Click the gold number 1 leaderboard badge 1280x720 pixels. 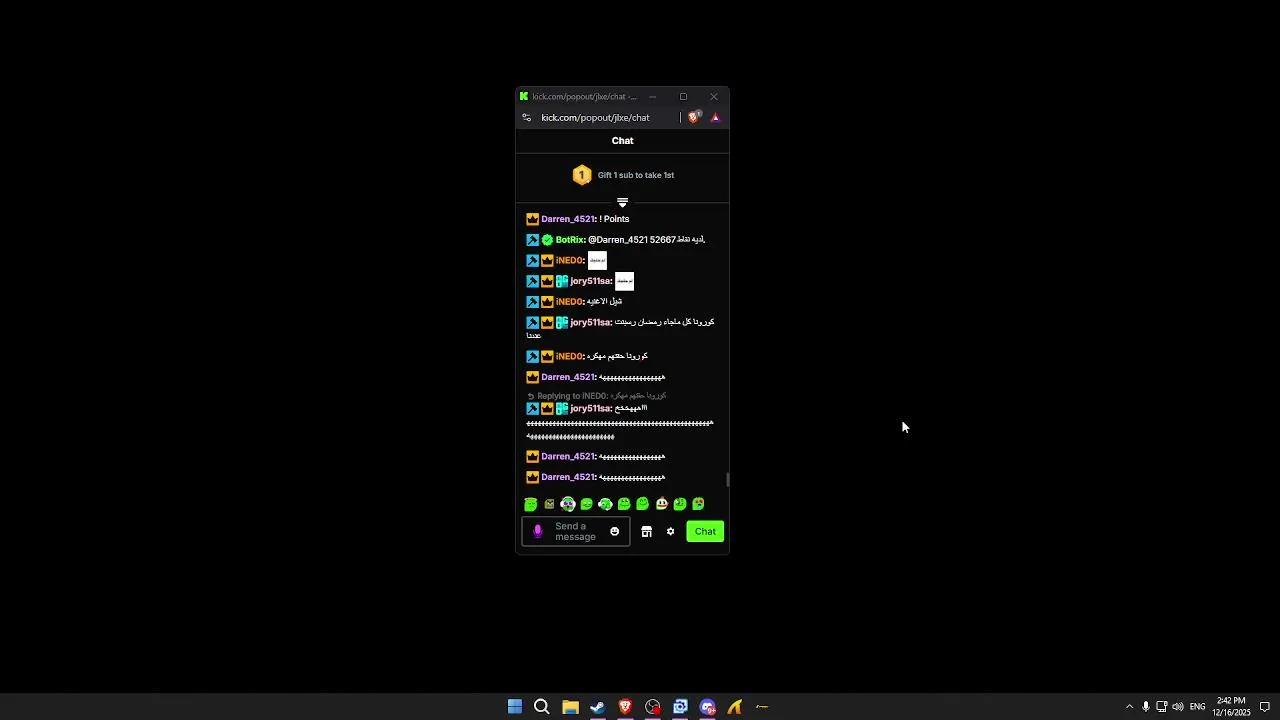pyautogui.click(x=582, y=175)
